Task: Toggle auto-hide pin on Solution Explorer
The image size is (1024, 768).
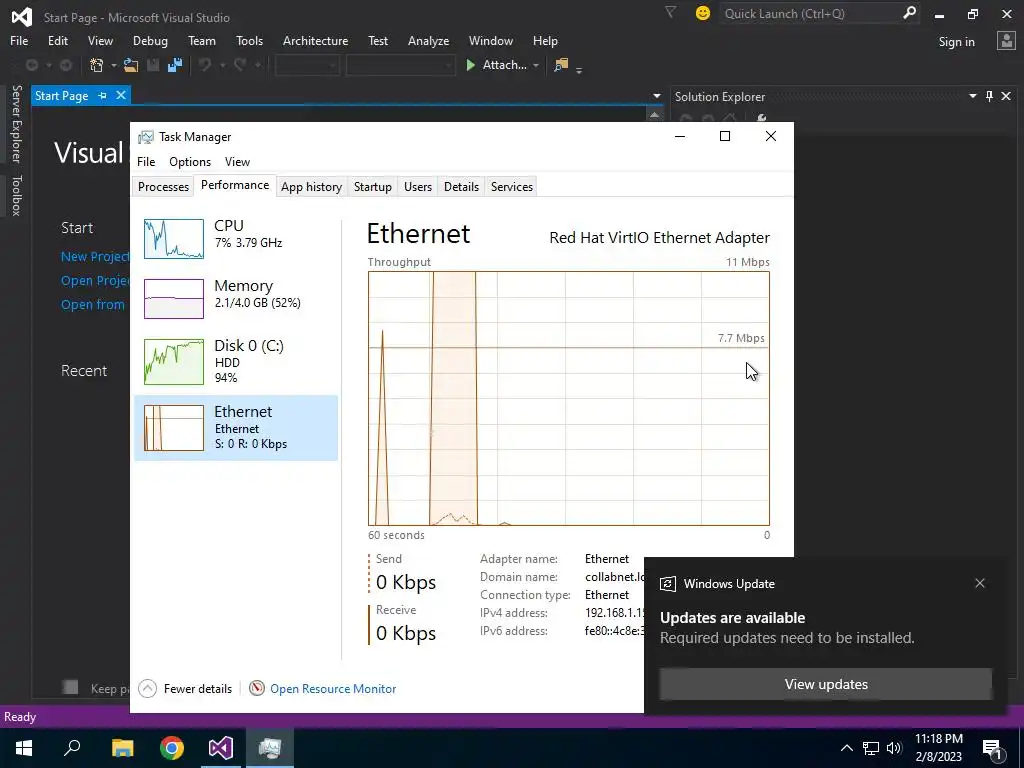Action: (989, 96)
